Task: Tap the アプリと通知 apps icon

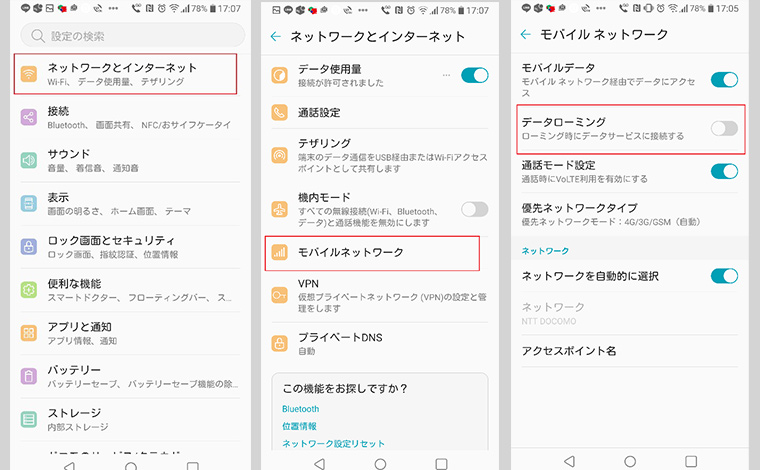Action: 29,333
